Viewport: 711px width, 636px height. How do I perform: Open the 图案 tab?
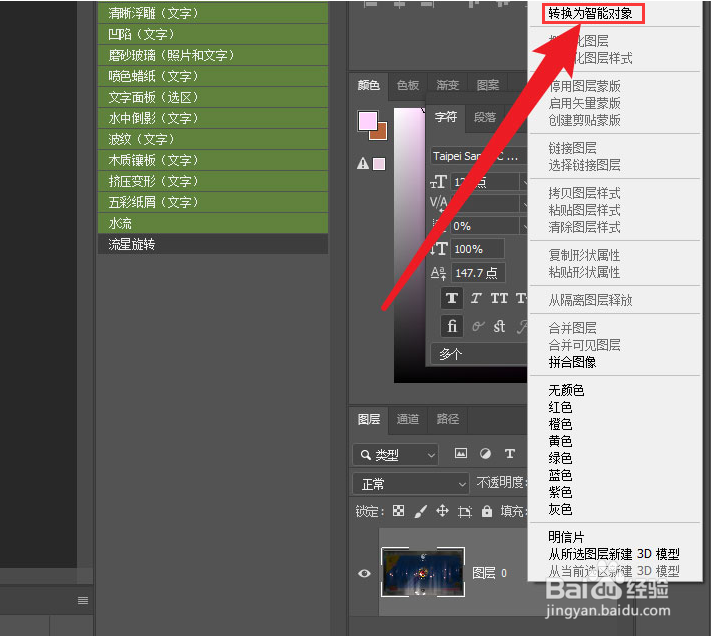coord(488,85)
